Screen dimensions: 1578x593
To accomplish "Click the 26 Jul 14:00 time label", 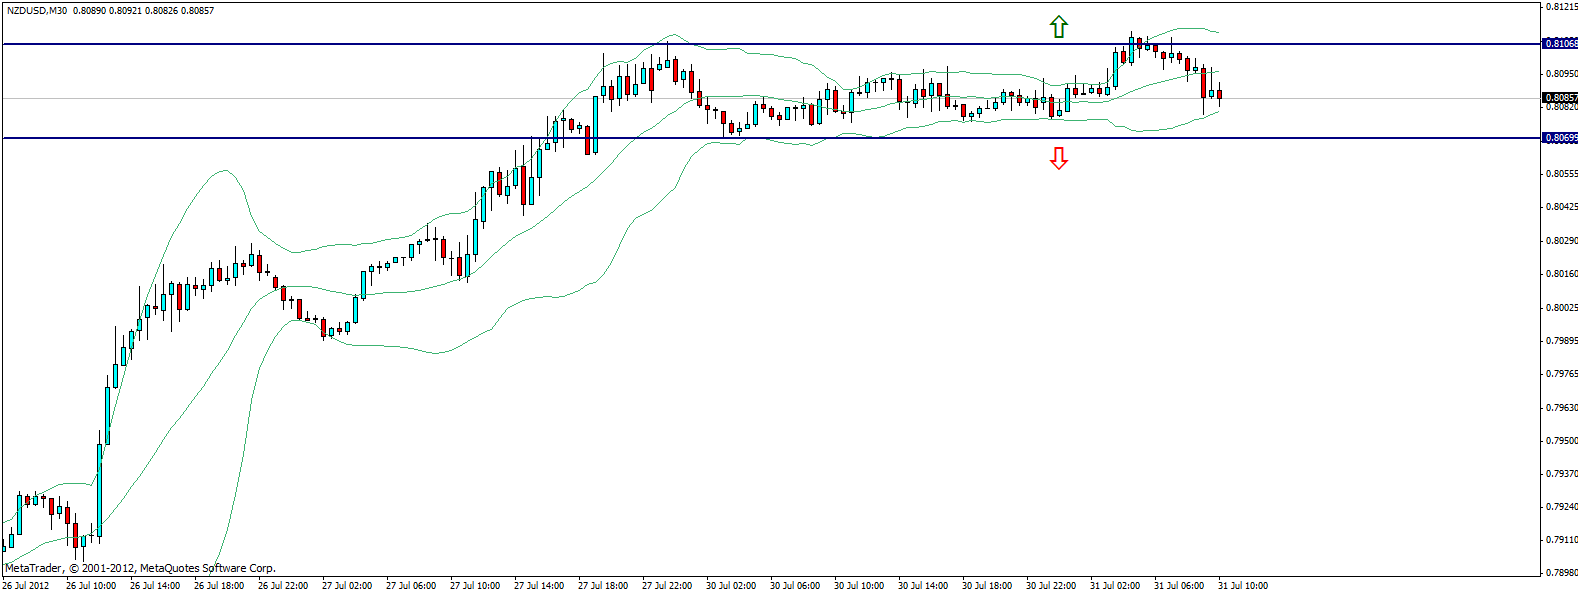I will [x=155, y=586].
